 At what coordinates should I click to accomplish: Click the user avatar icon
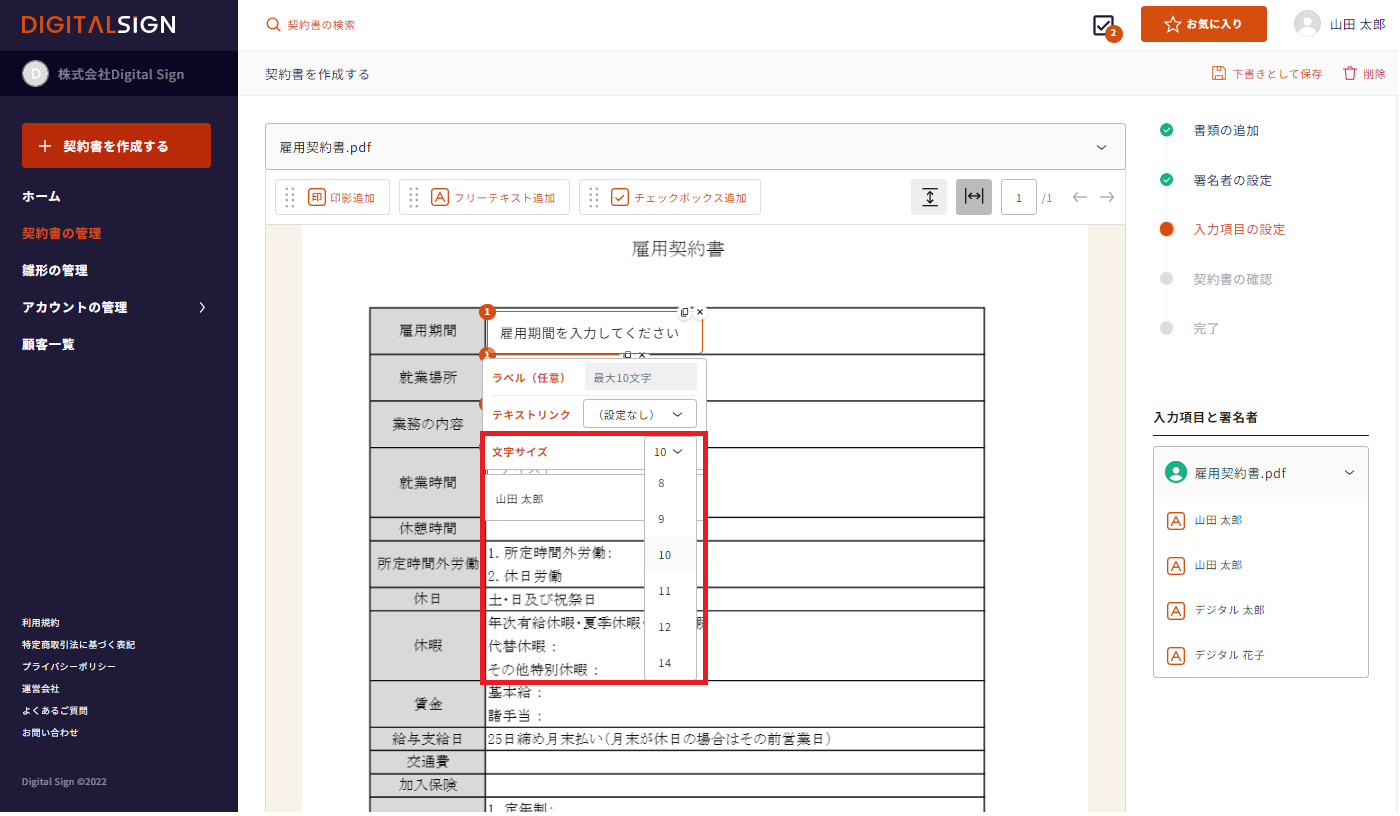[x=1307, y=24]
